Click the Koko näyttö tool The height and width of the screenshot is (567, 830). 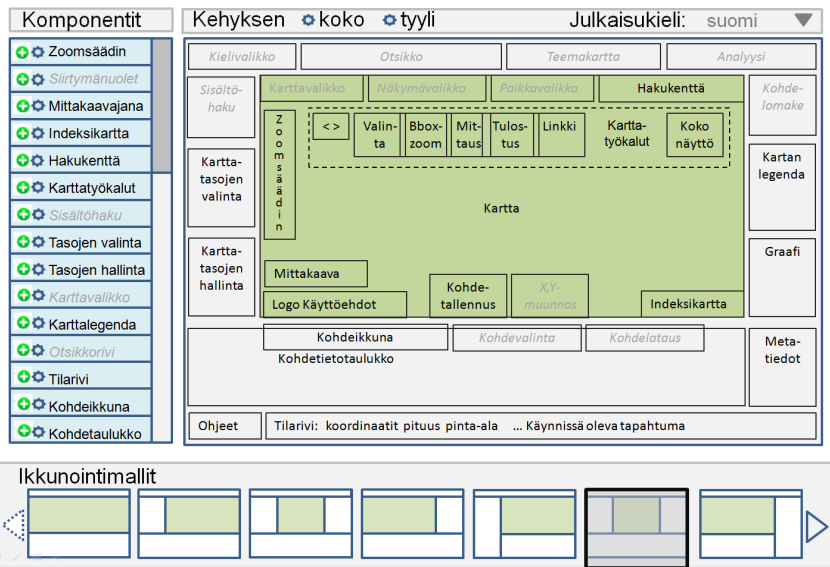pos(694,134)
